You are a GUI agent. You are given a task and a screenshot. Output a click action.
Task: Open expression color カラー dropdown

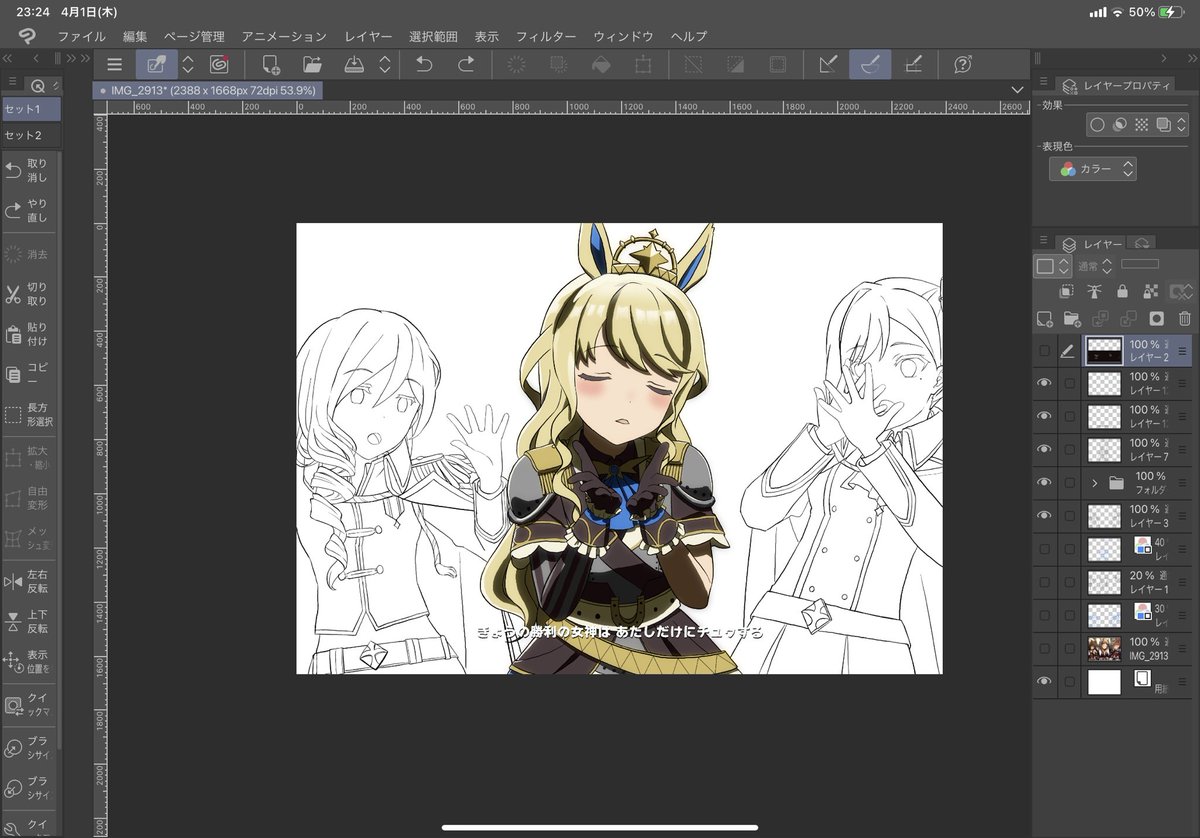click(x=1092, y=169)
